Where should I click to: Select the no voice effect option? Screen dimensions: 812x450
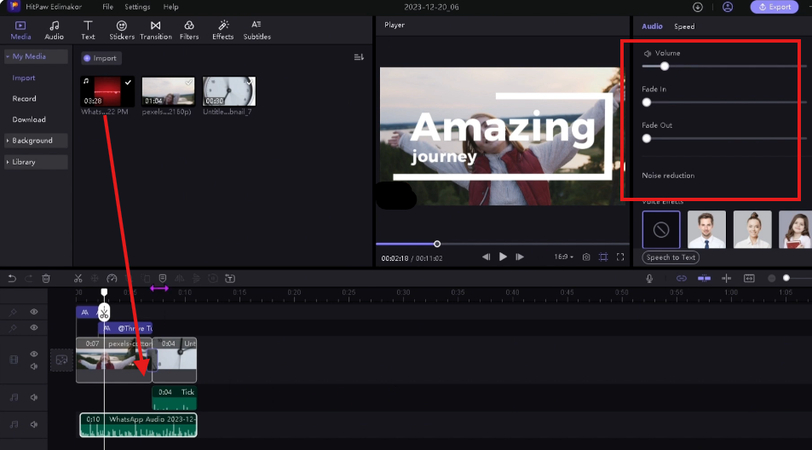(661, 229)
